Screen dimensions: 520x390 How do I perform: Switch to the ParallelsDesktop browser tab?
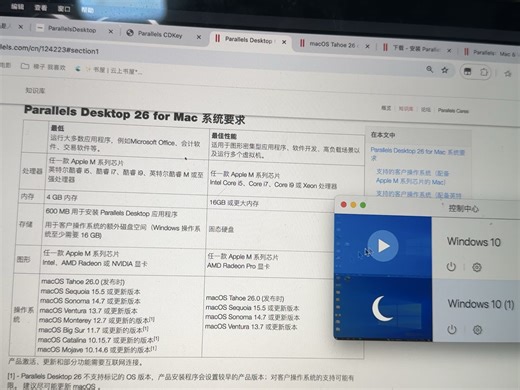pos(72,29)
